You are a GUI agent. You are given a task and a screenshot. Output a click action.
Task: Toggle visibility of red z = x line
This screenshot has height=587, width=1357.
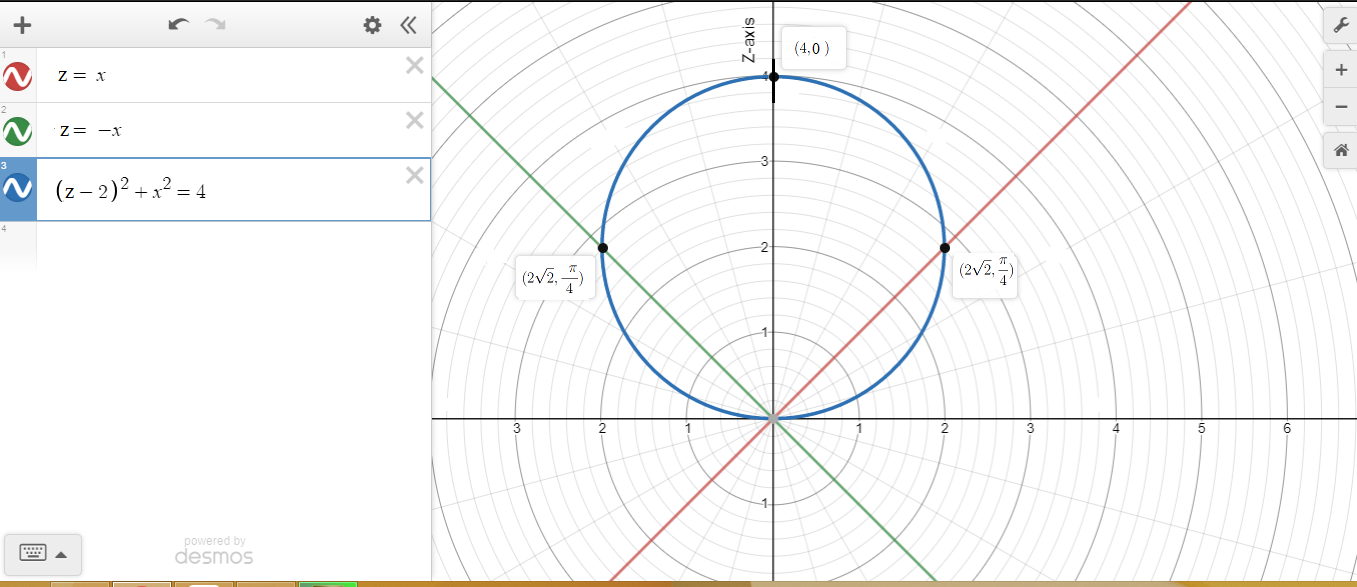click(x=17, y=76)
